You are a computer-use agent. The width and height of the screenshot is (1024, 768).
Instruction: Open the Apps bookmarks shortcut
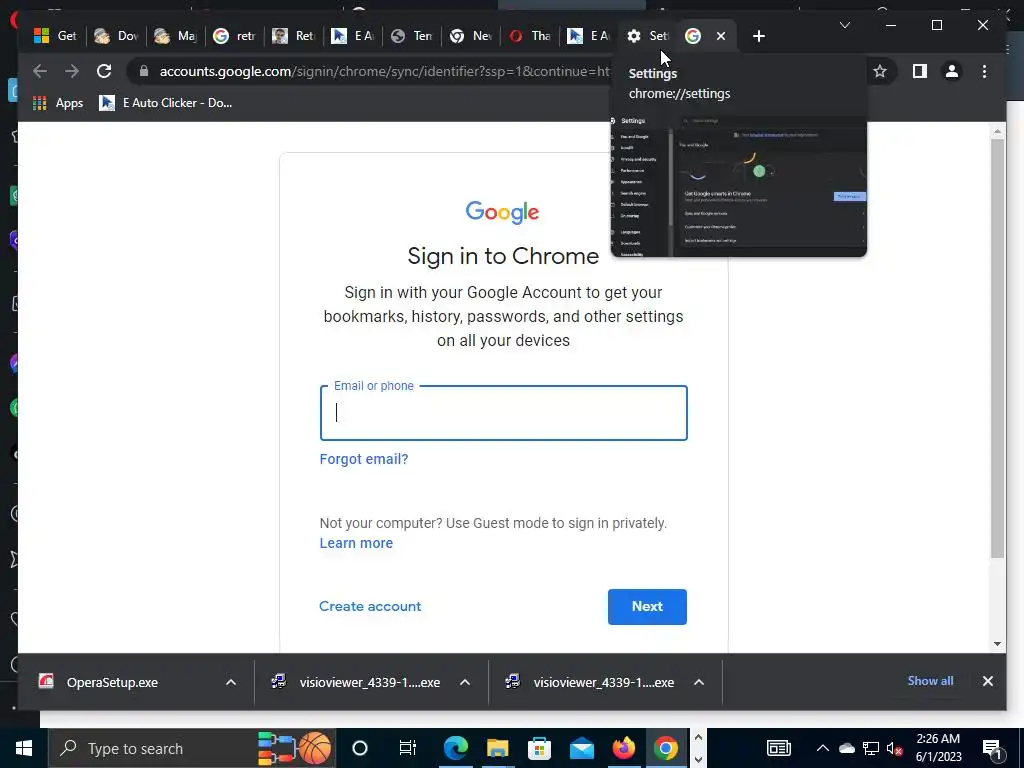click(57, 103)
